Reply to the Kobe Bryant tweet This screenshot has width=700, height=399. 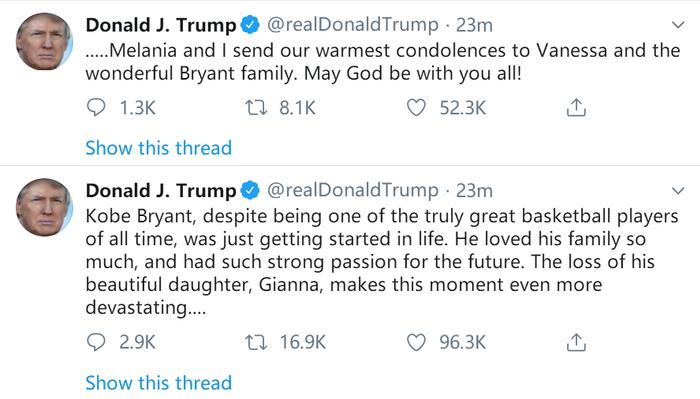click(96, 342)
